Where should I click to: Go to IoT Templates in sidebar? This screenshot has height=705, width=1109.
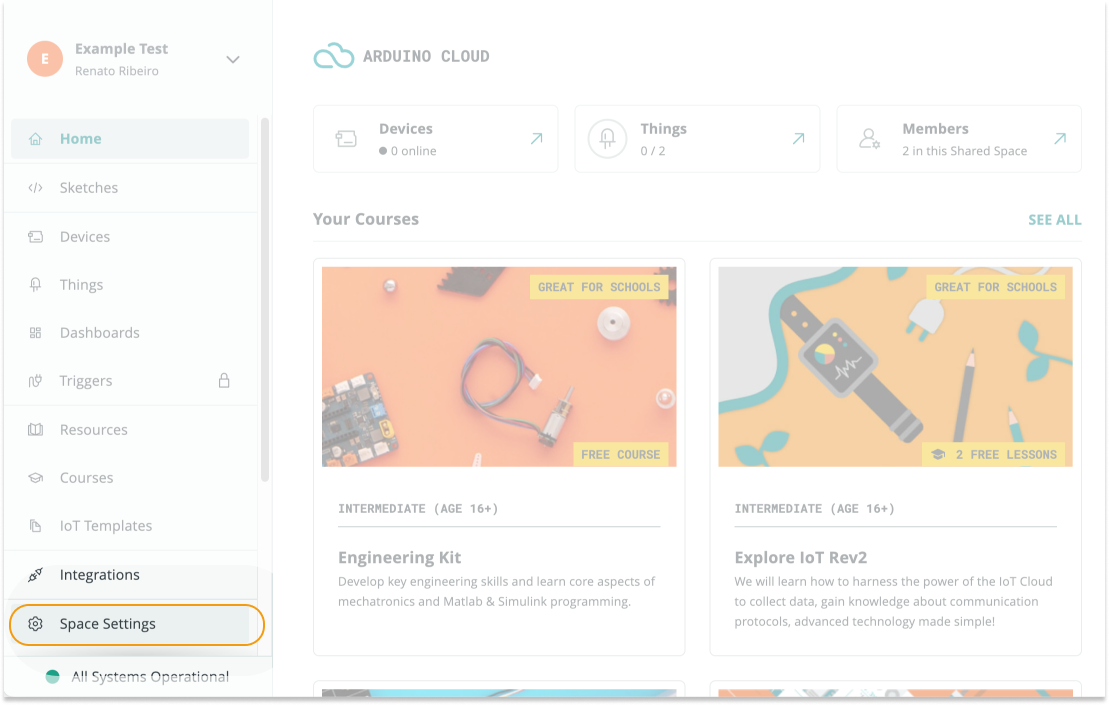click(x=105, y=526)
